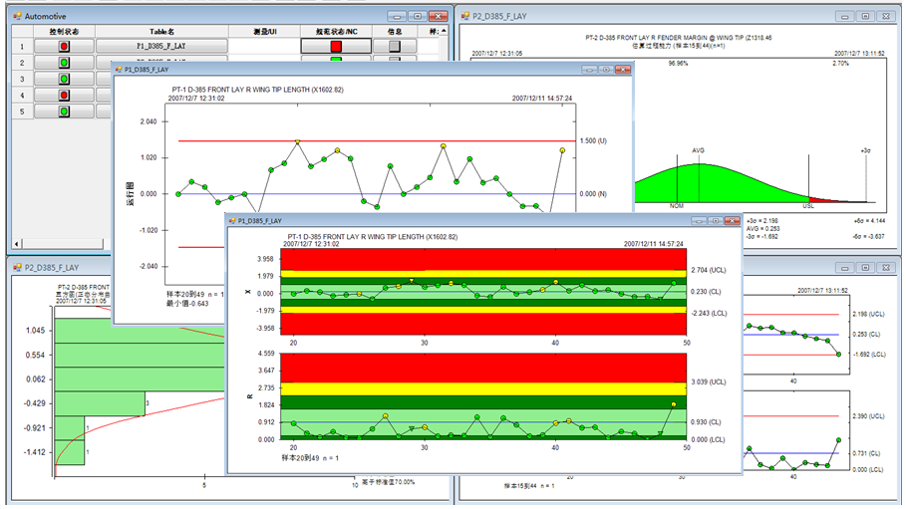
Task: Click the red NC status square in row 1
Action: pyautogui.click(x=336, y=46)
